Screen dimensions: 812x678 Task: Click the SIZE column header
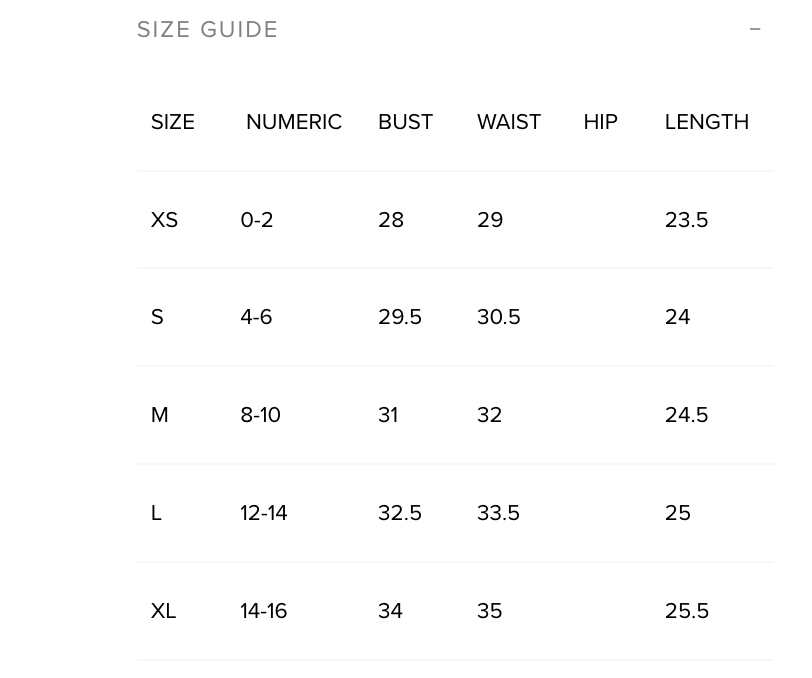point(173,122)
